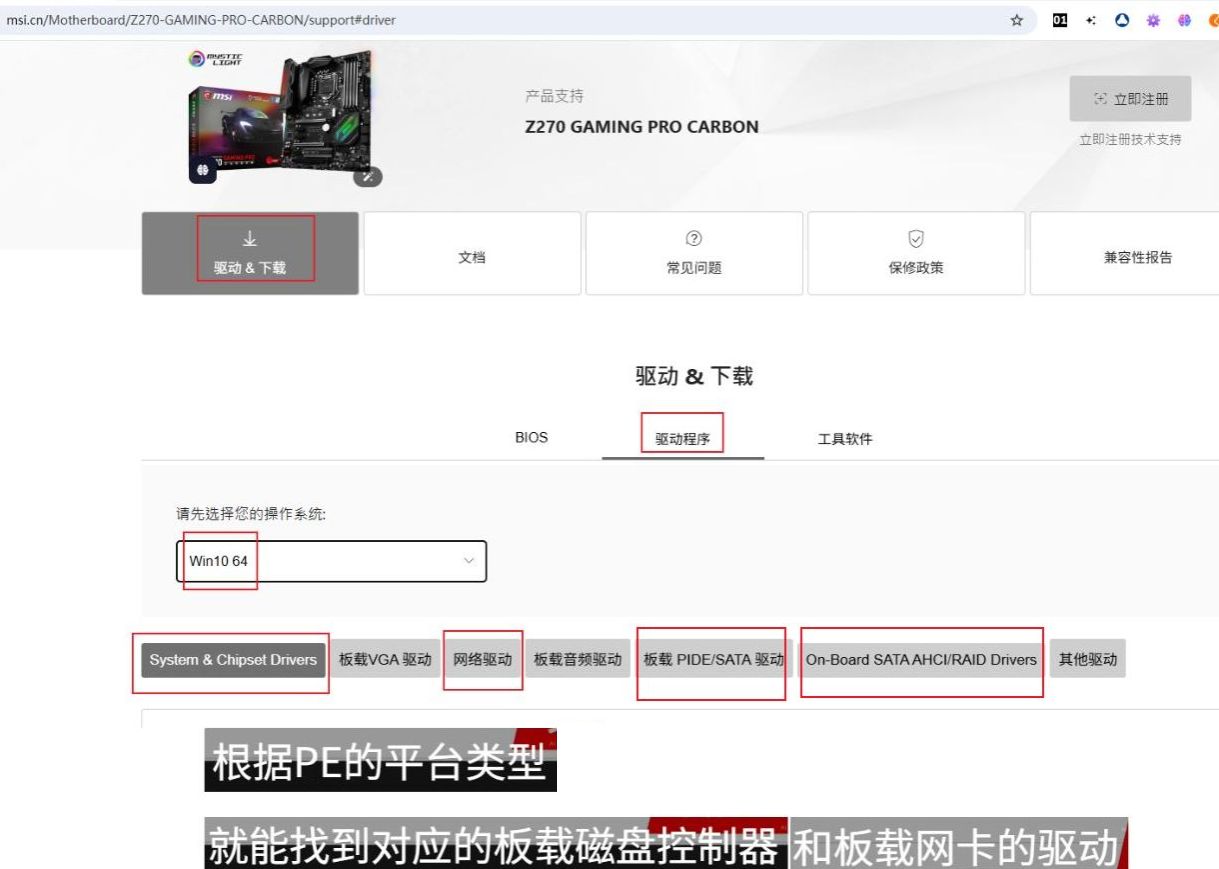Open the 文档 support tab

[x=472, y=253]
